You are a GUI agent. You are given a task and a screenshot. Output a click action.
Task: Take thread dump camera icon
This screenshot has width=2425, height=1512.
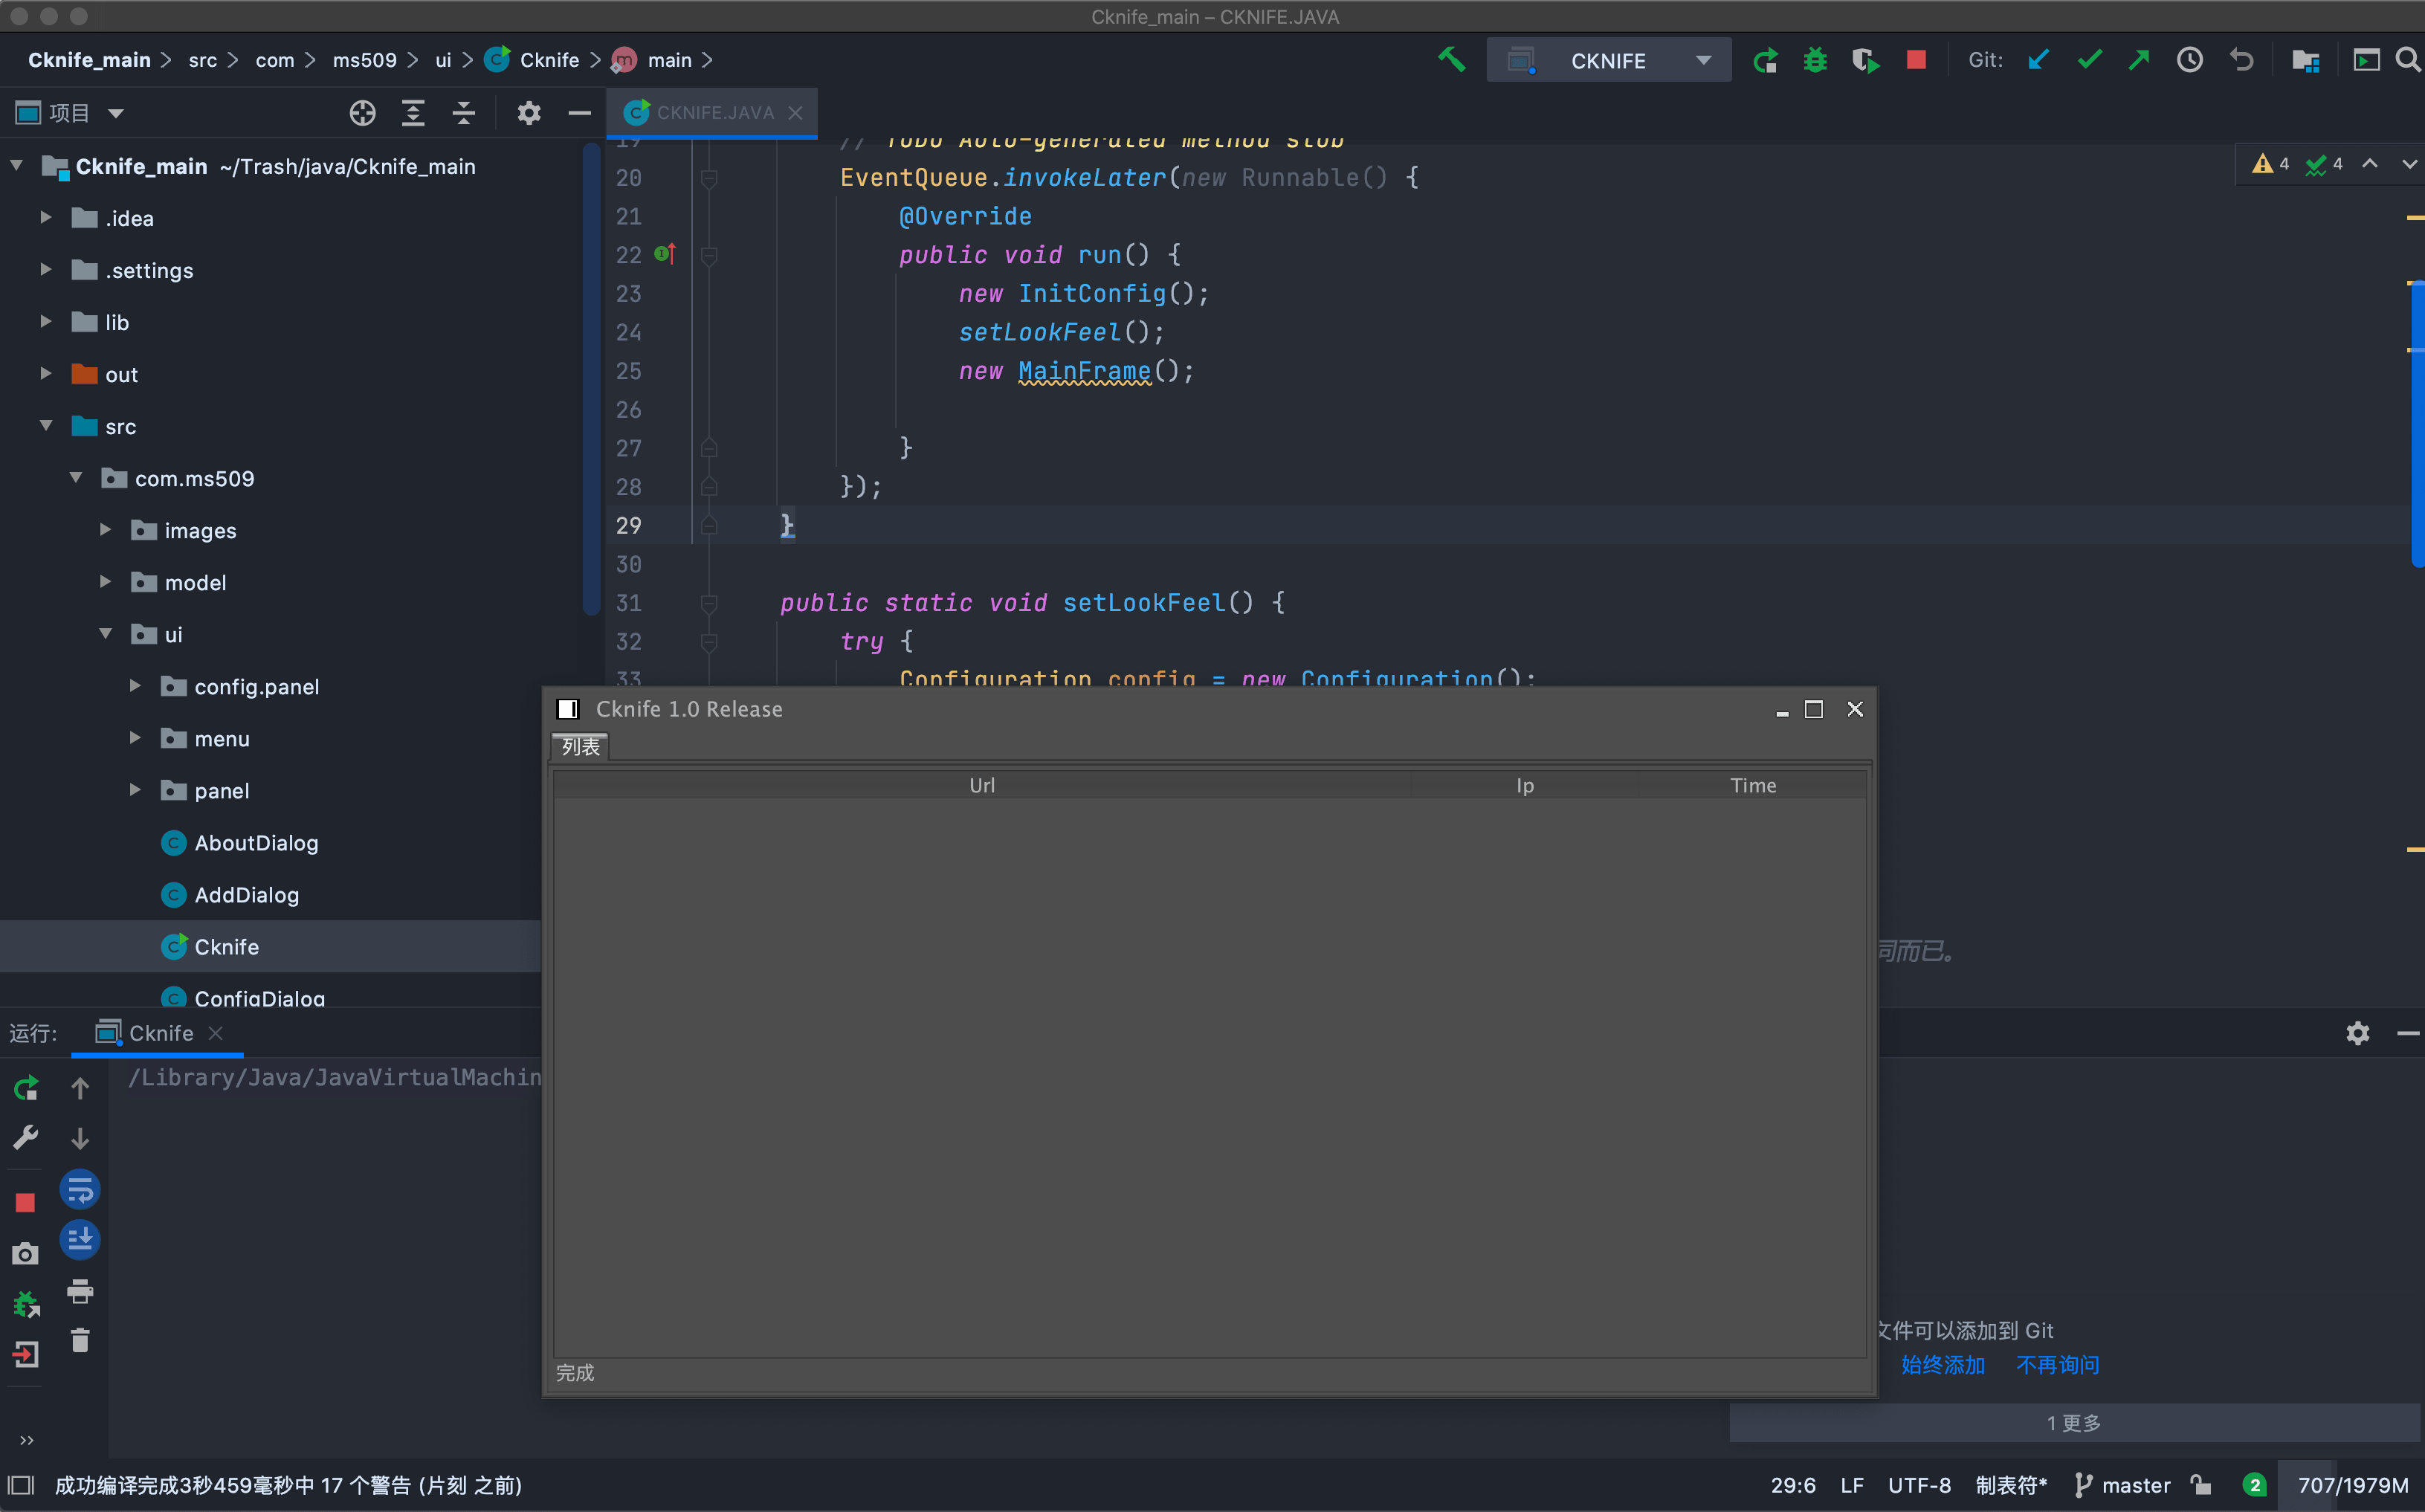point(26,1253)
